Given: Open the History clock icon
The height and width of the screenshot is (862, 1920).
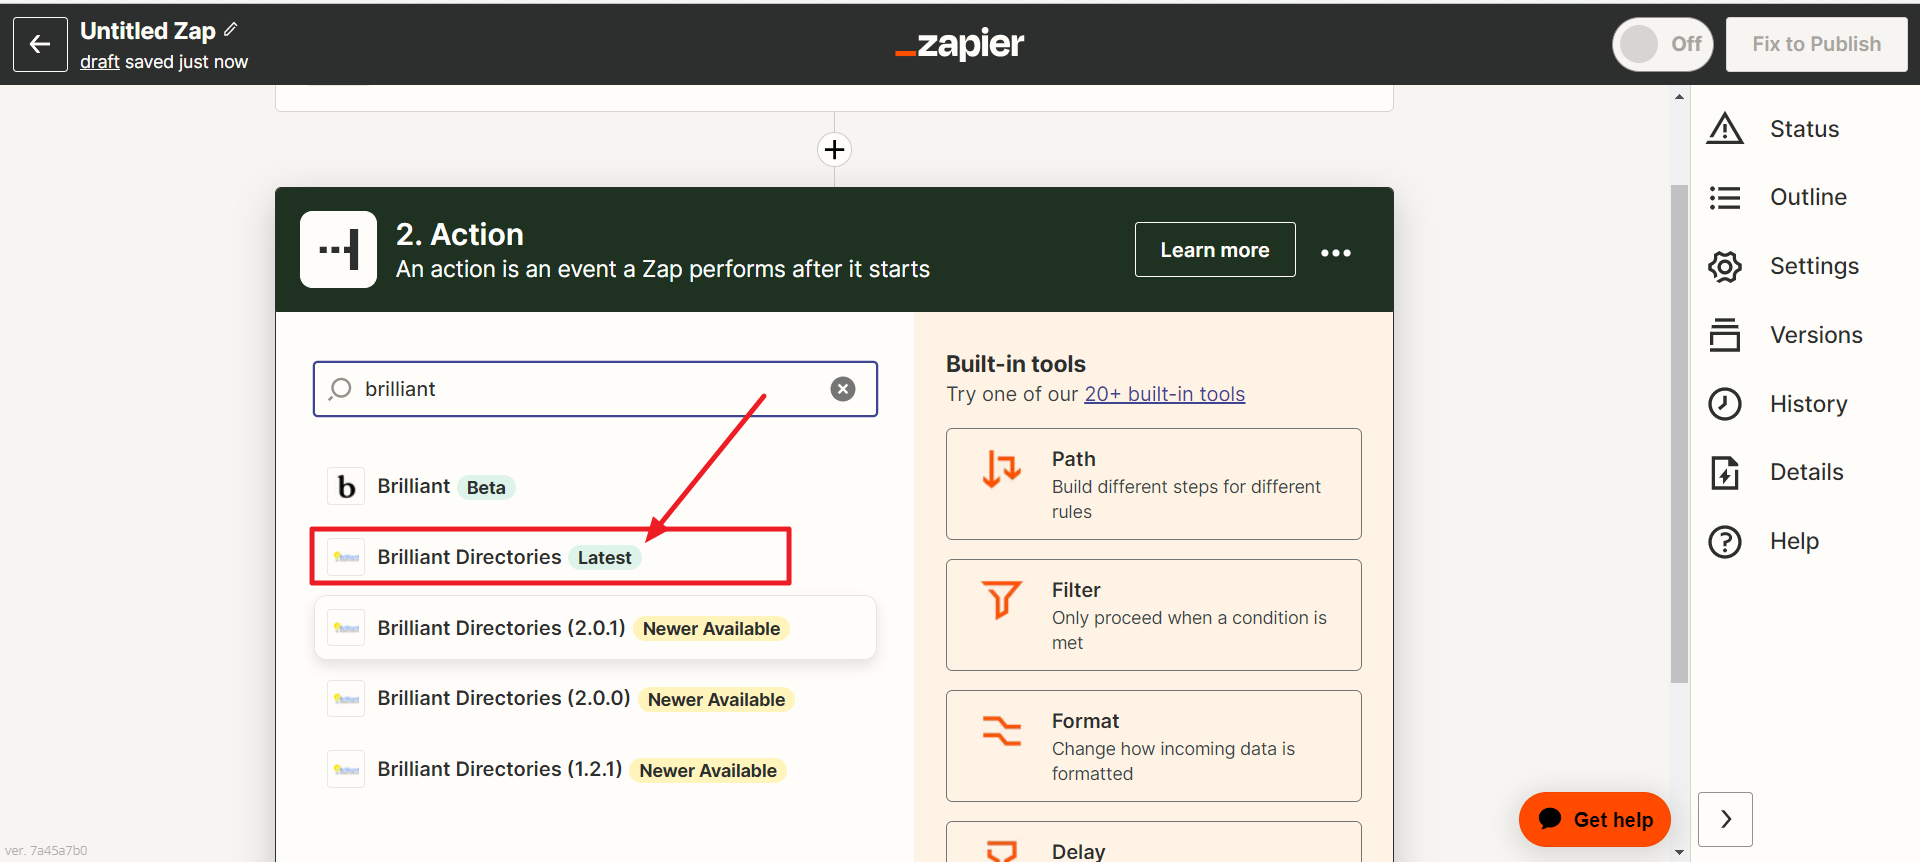Looking at the screenshot, I should pos(1725,404).
